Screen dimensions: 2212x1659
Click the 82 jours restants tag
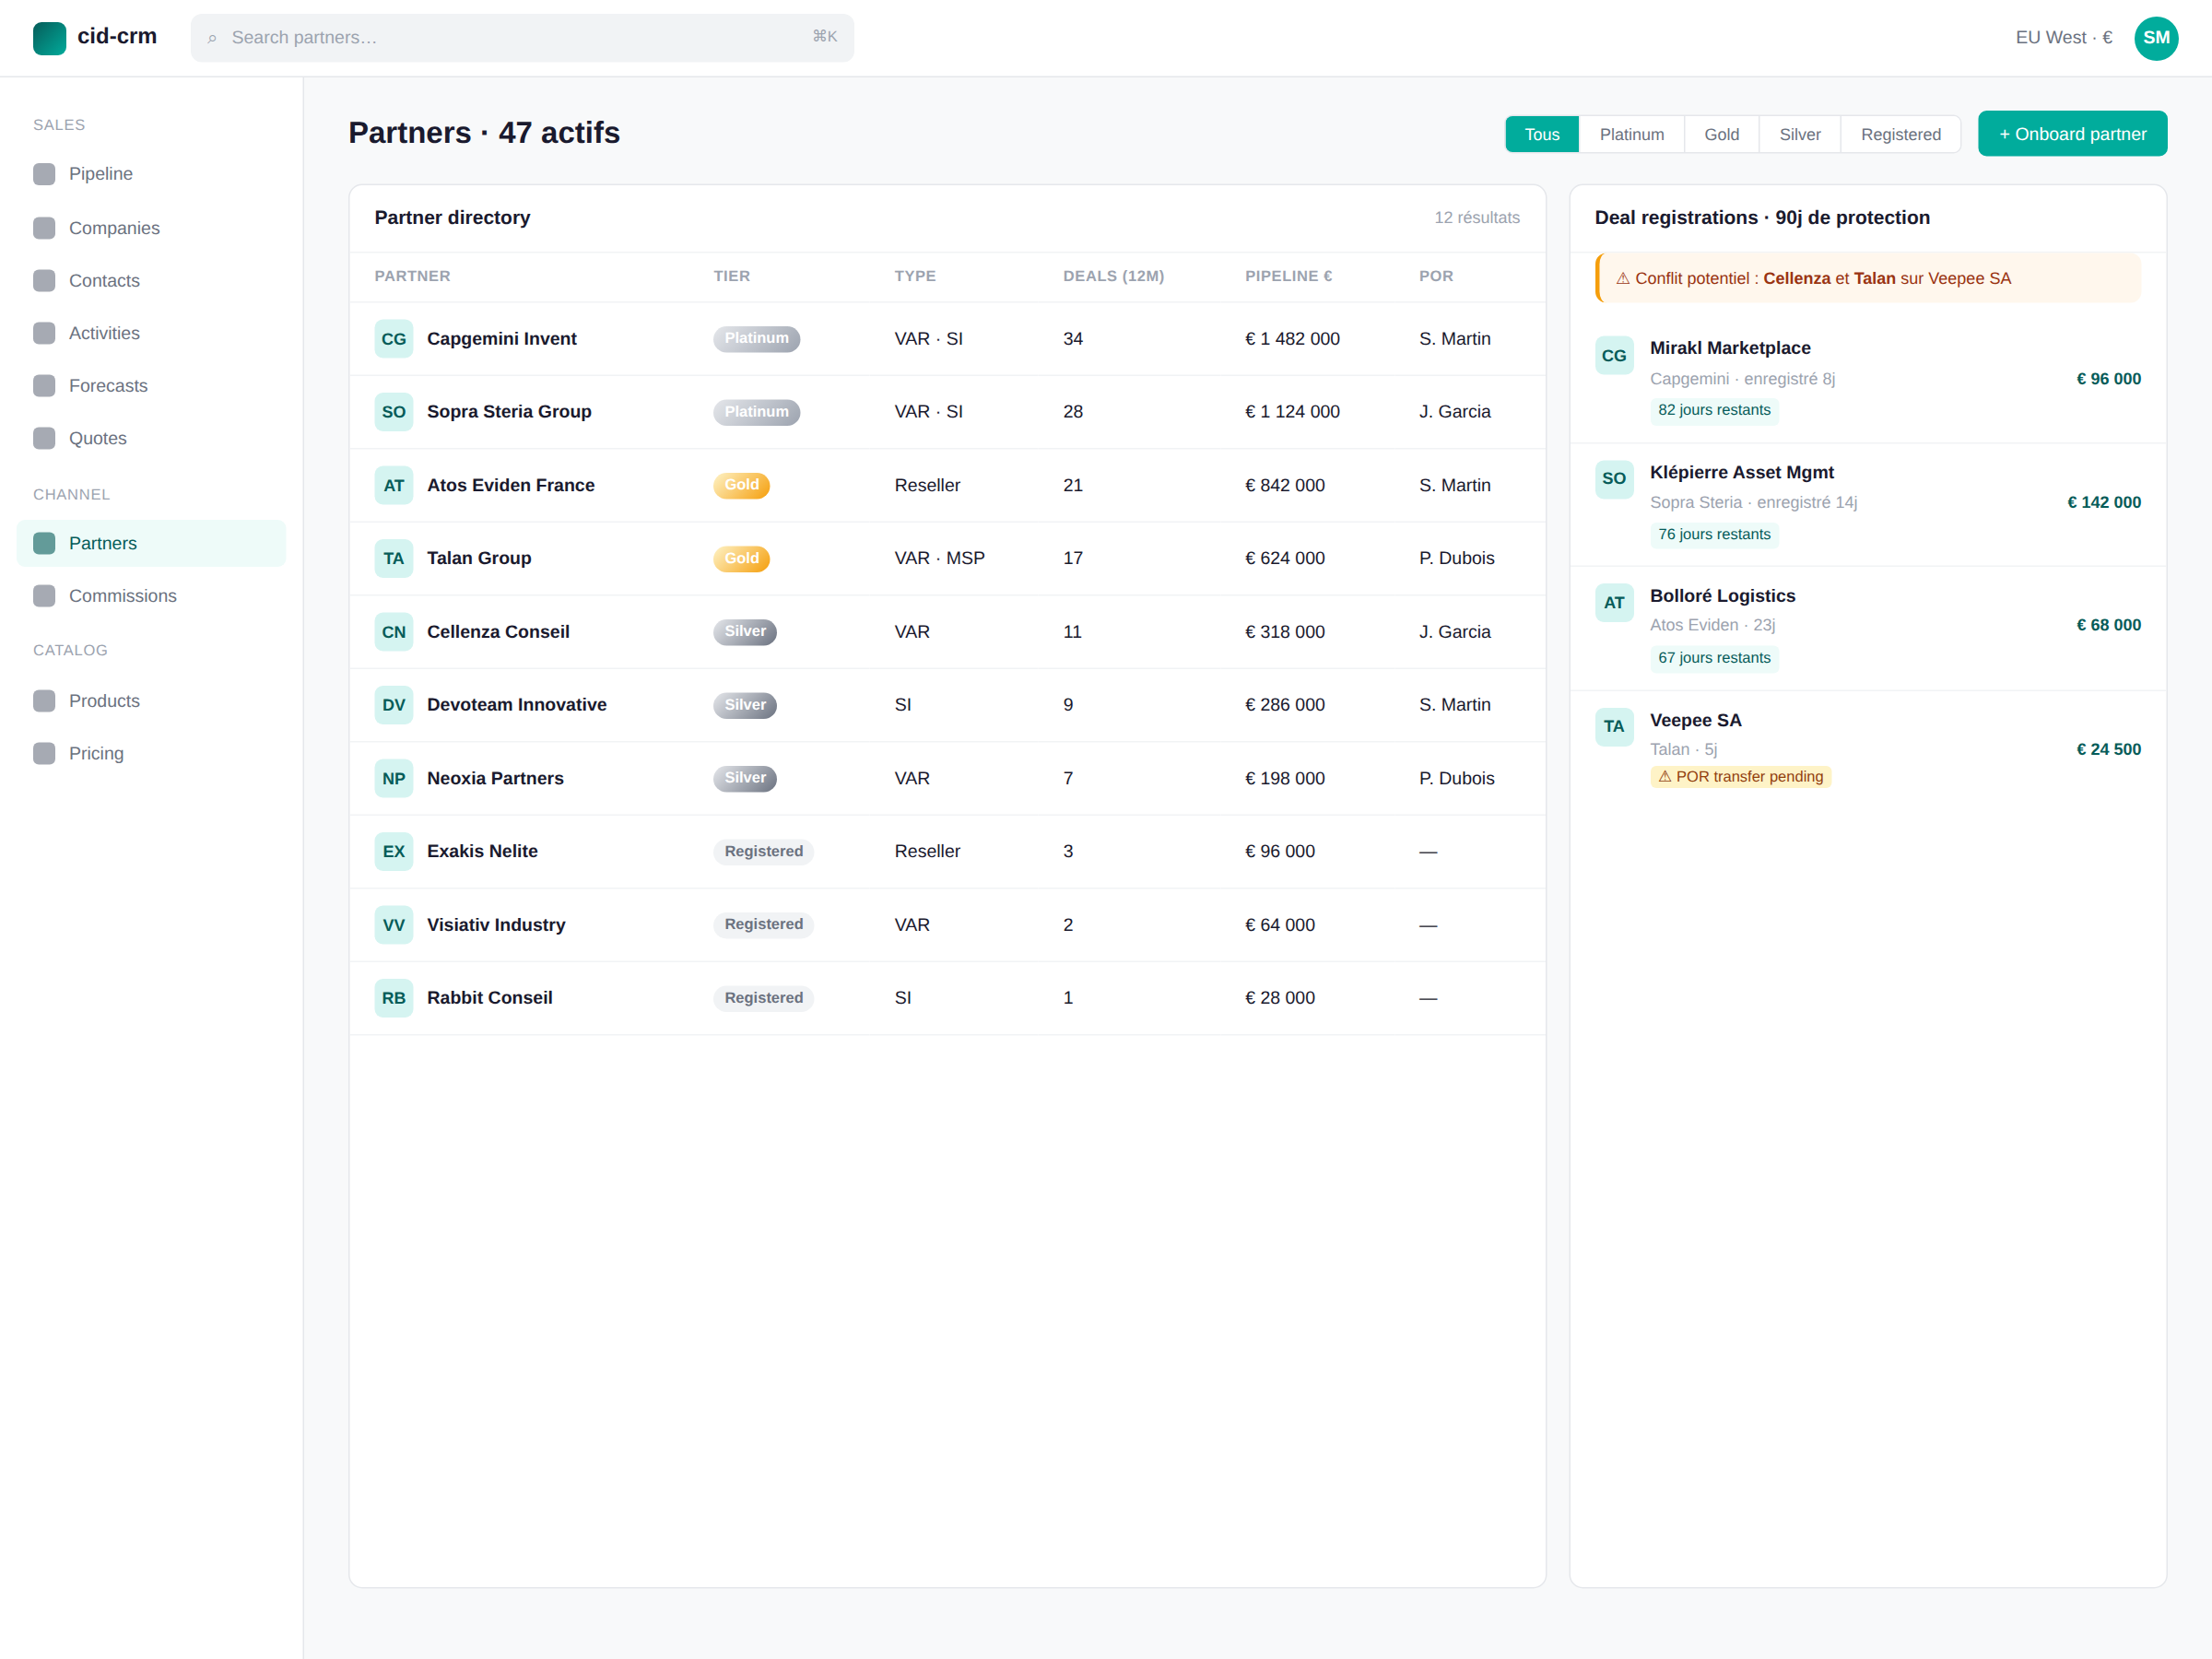(x=1714, y=410)
